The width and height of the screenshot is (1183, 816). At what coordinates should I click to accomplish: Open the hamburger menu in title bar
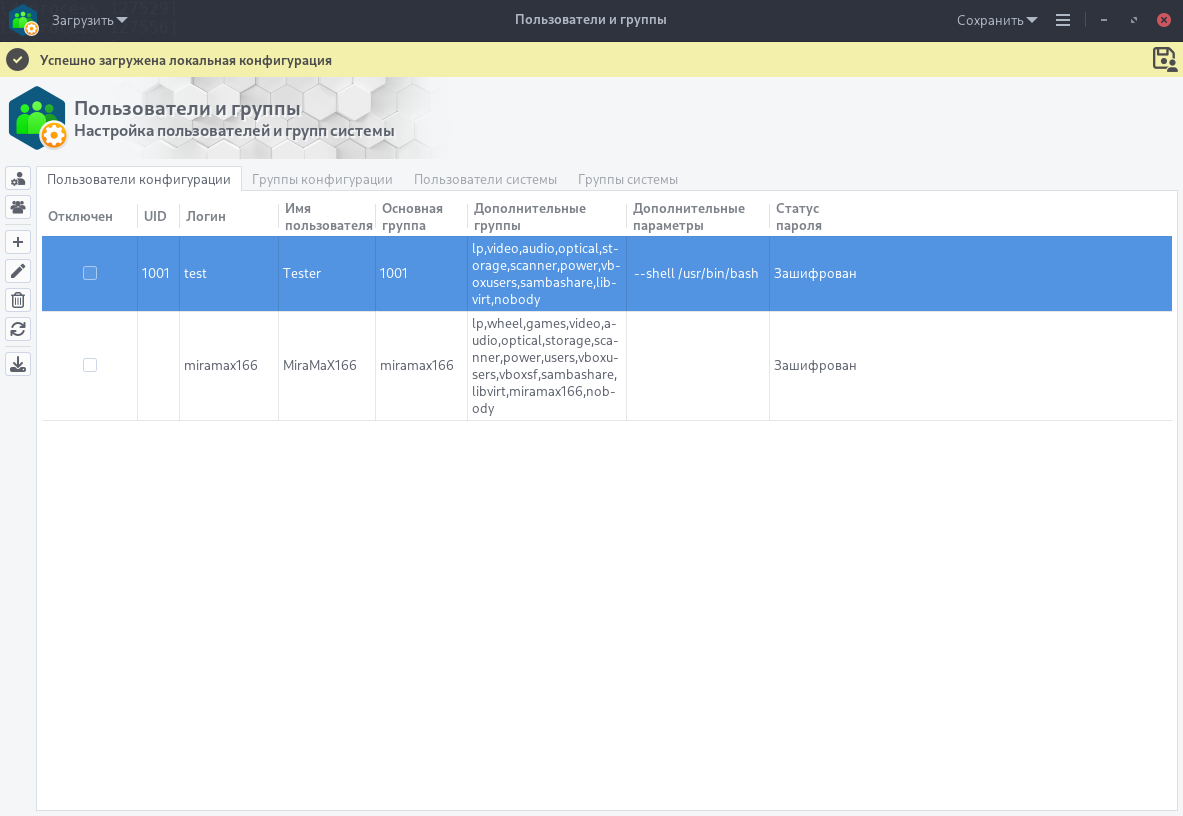(1063, 20)
